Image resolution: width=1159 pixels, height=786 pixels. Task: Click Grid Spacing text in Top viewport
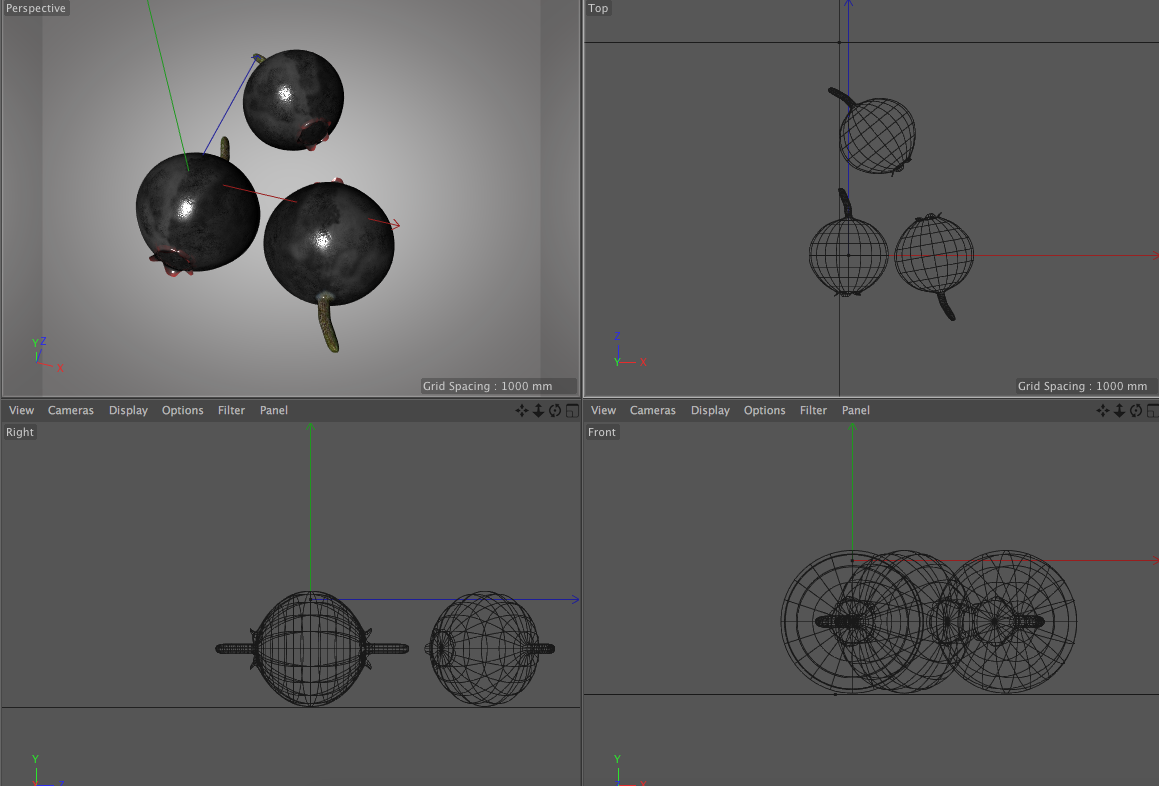(1082, 386)
